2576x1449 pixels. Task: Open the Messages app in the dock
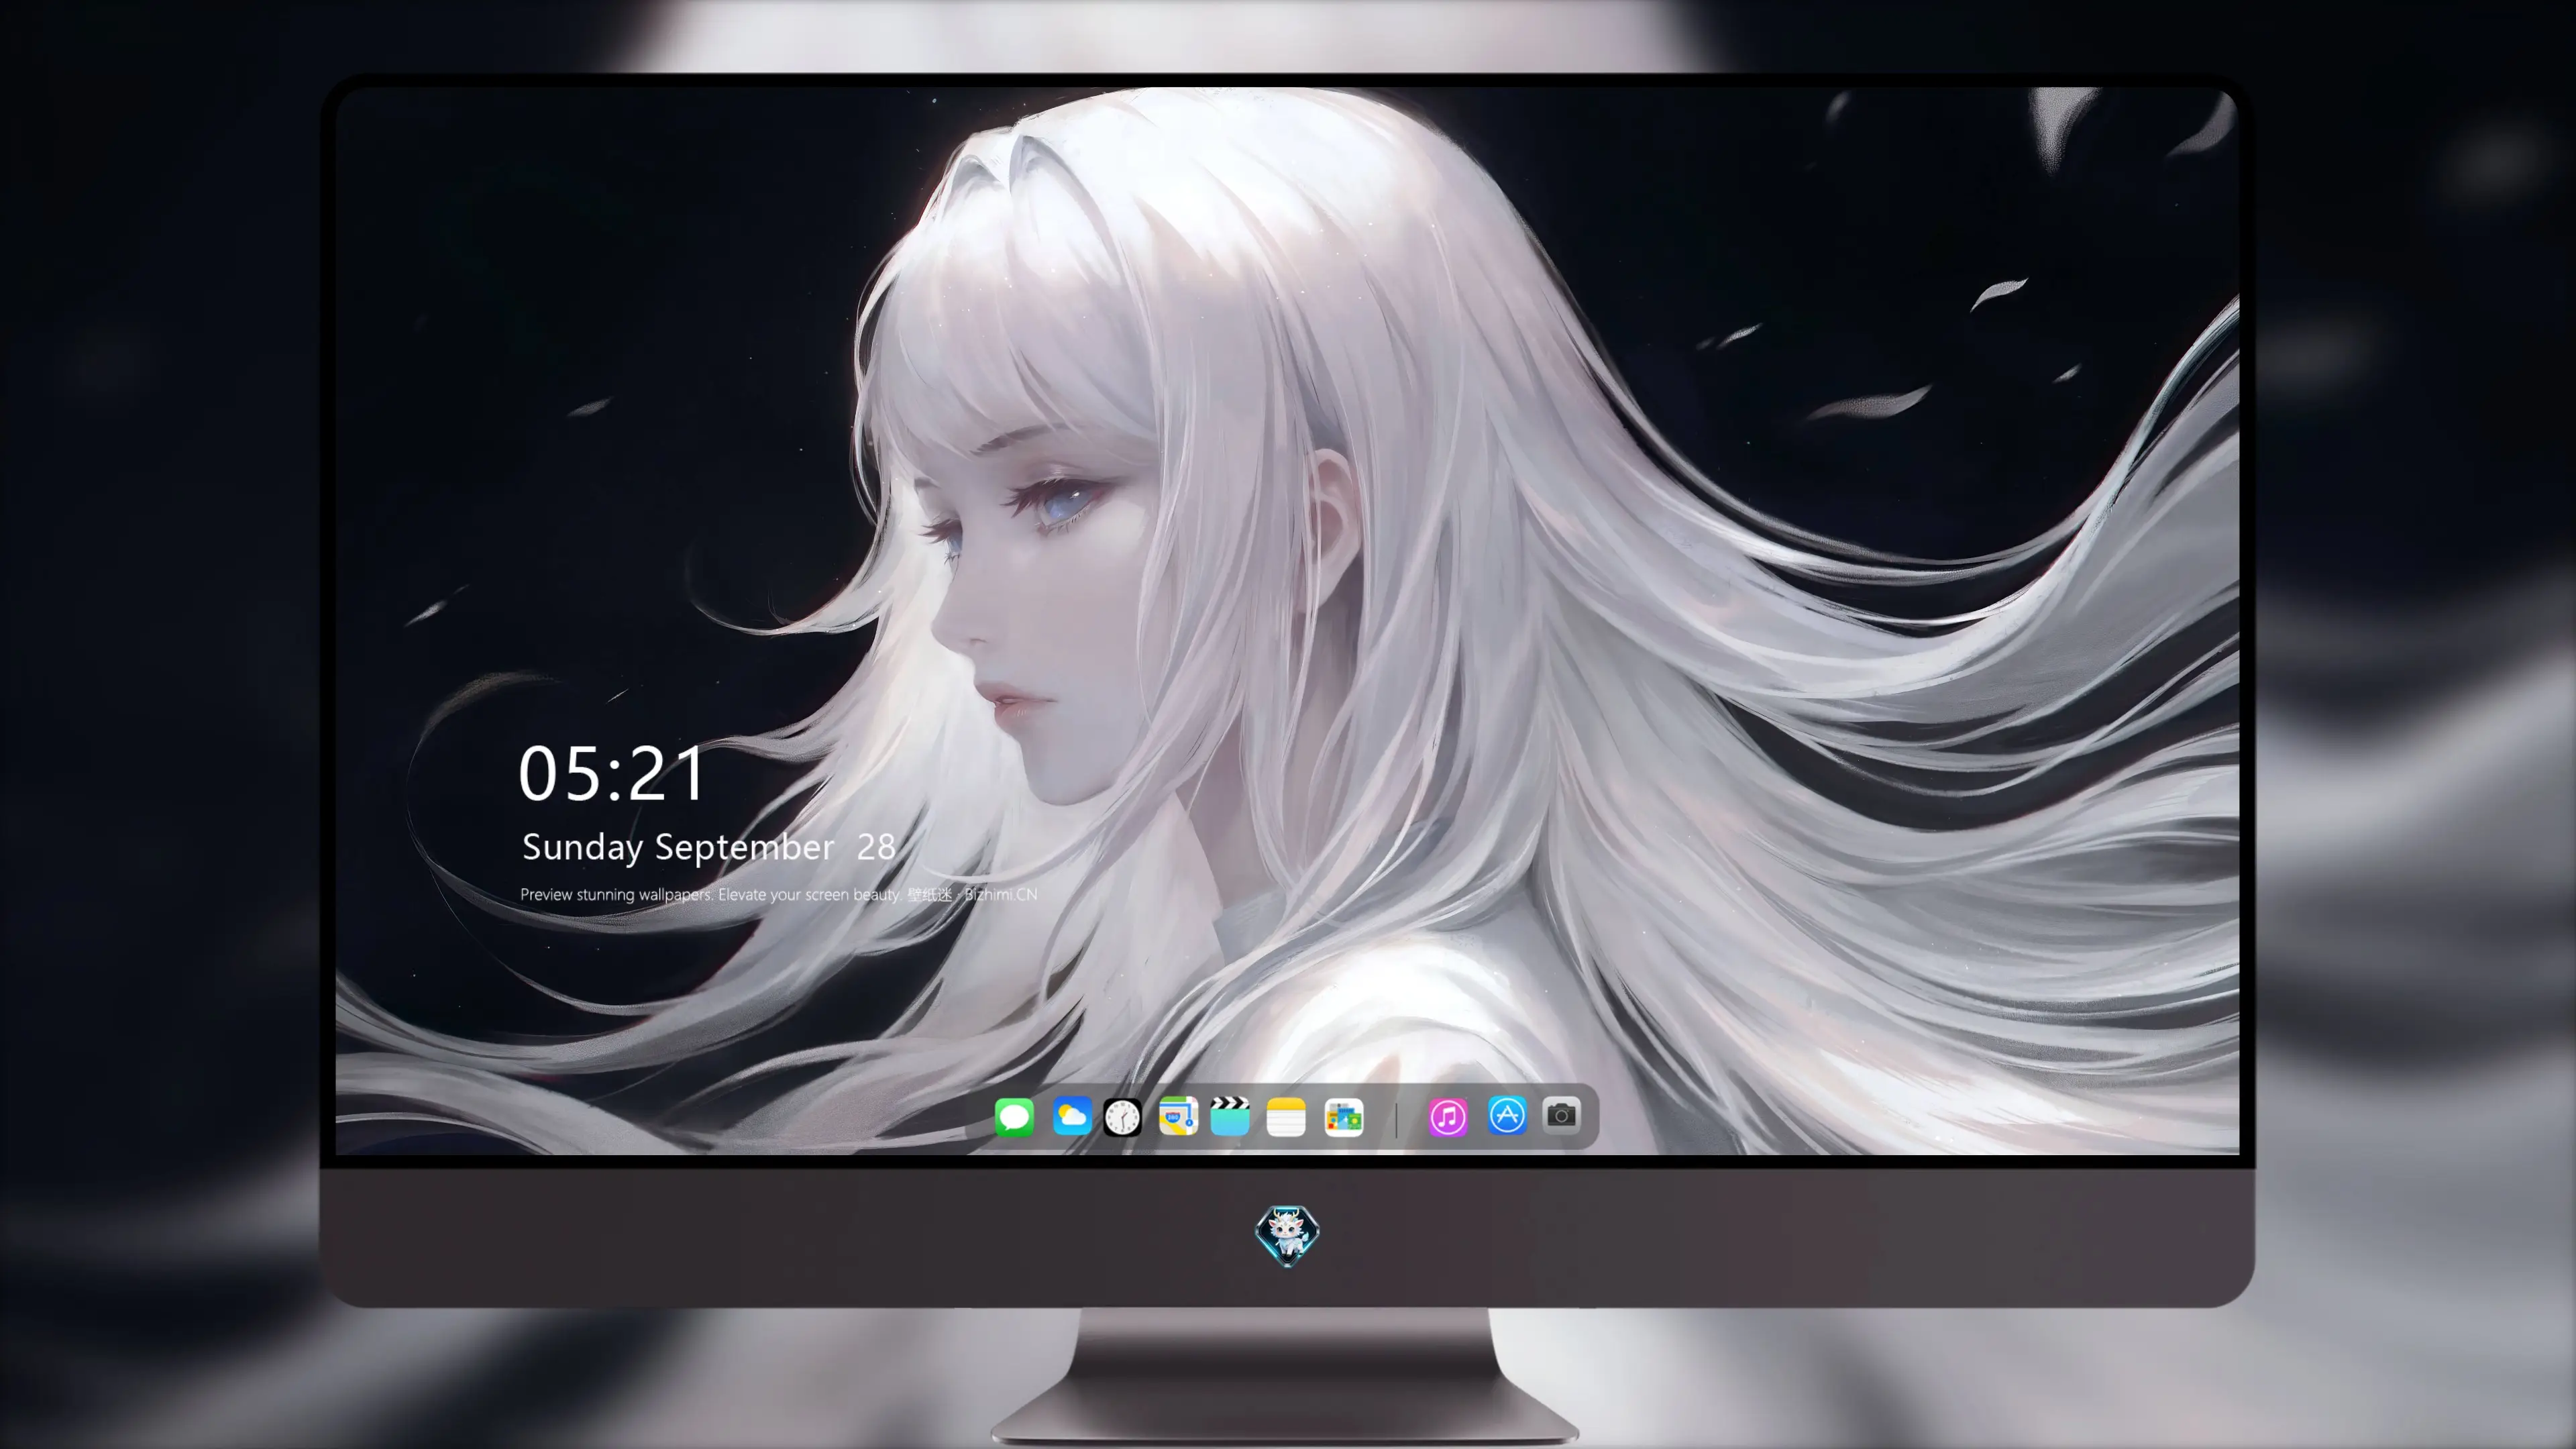pyautogui.click(x=1014, y=1116)
